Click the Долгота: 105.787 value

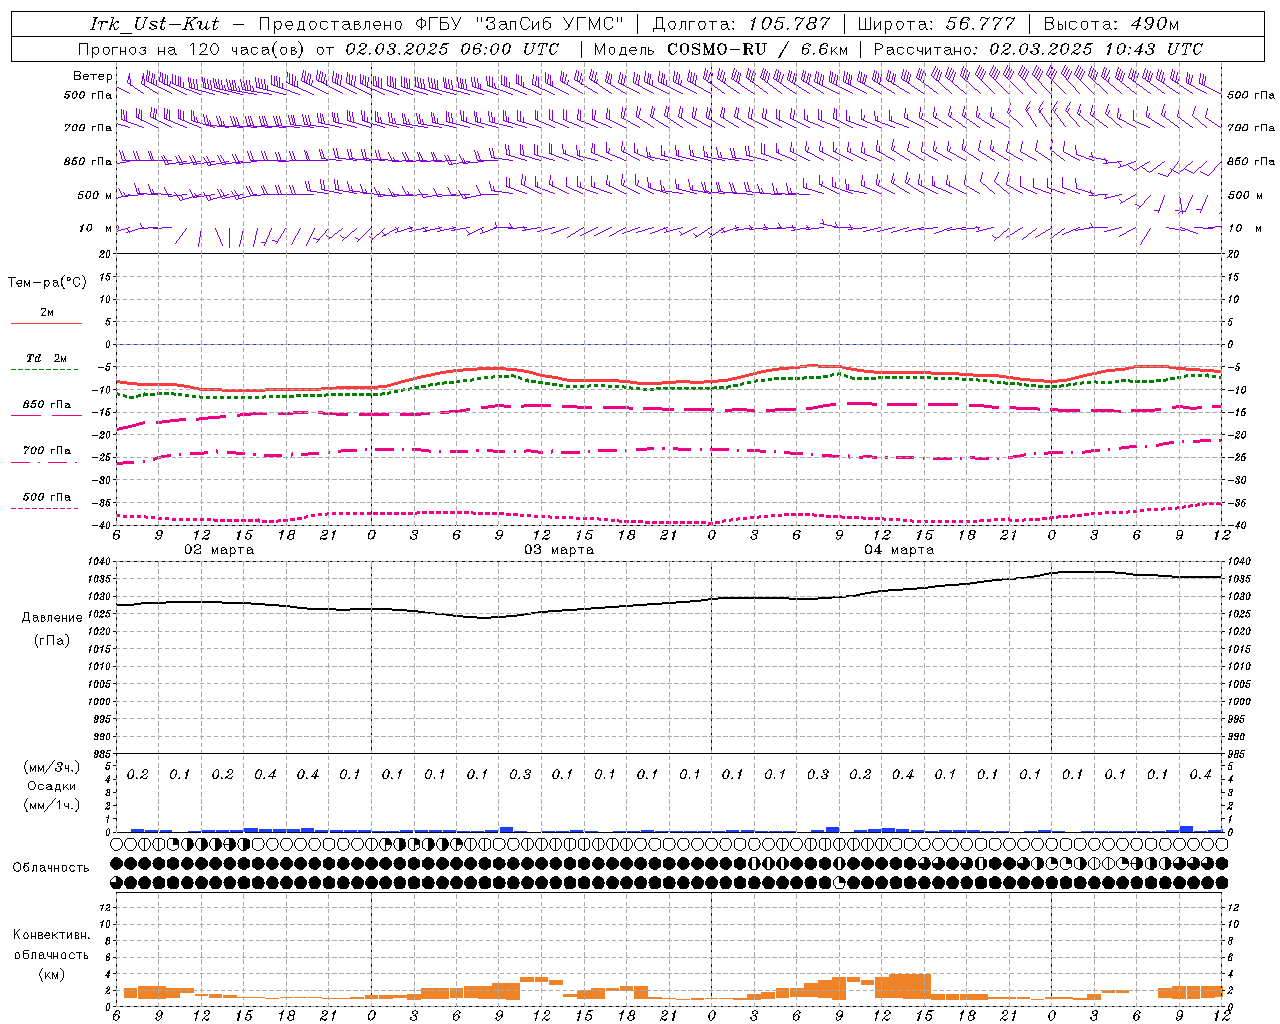click(741, 24)
